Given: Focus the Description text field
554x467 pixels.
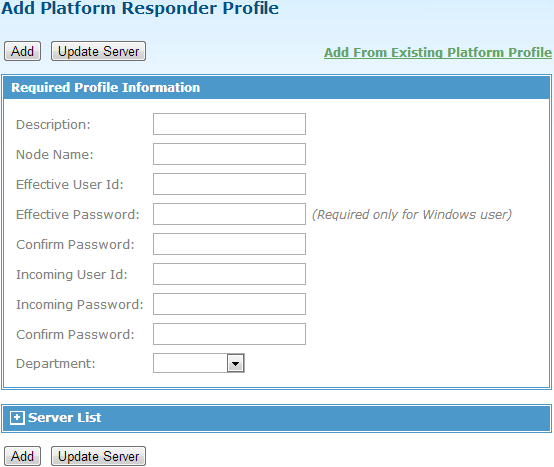Looking at the screenshot, I should pos(229,124).
